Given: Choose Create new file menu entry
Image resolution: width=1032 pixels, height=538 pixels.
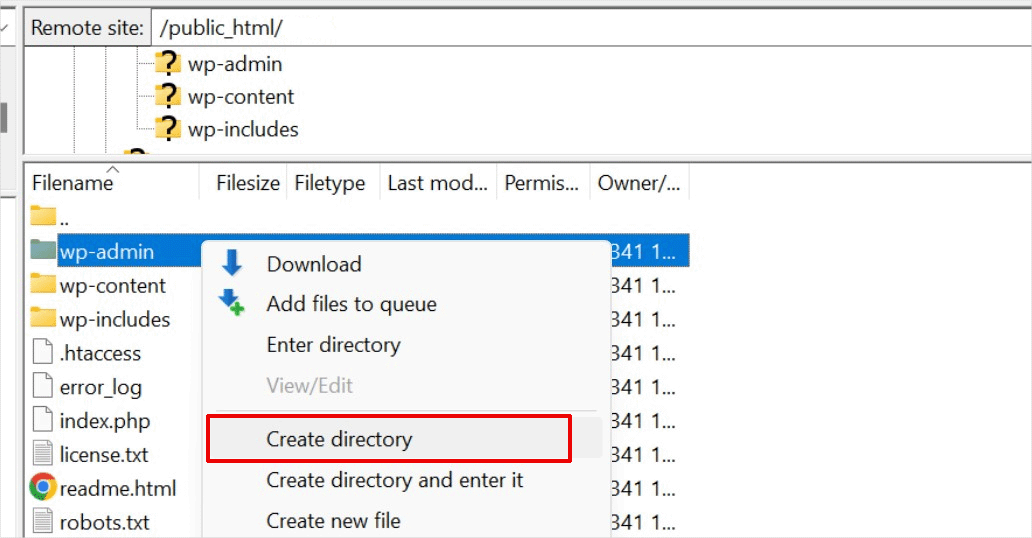Looking at the screenshot, I should coord(333,521).
